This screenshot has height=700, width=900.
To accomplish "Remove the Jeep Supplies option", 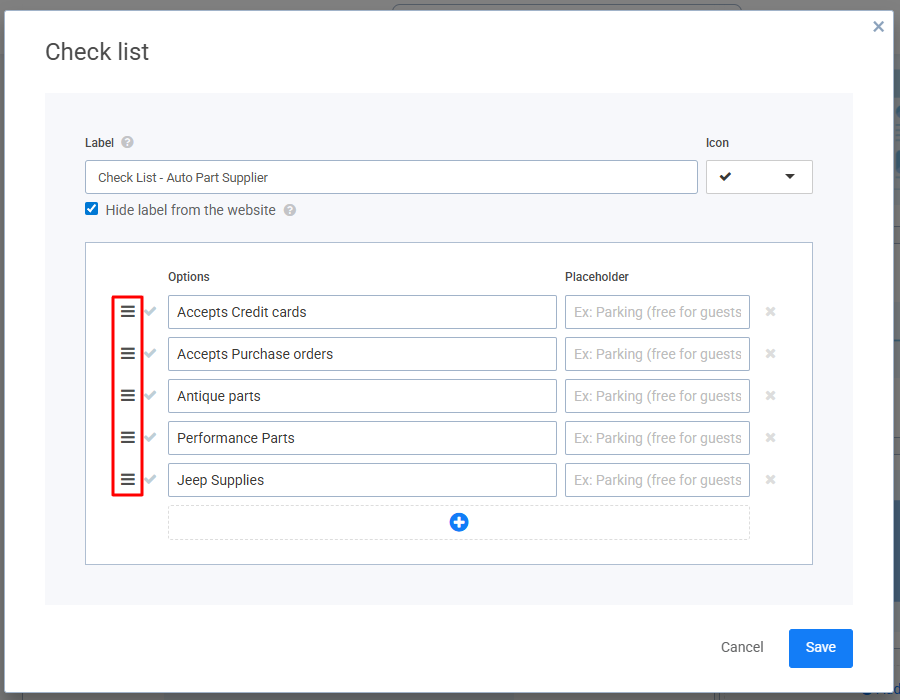I will (770, 479).
